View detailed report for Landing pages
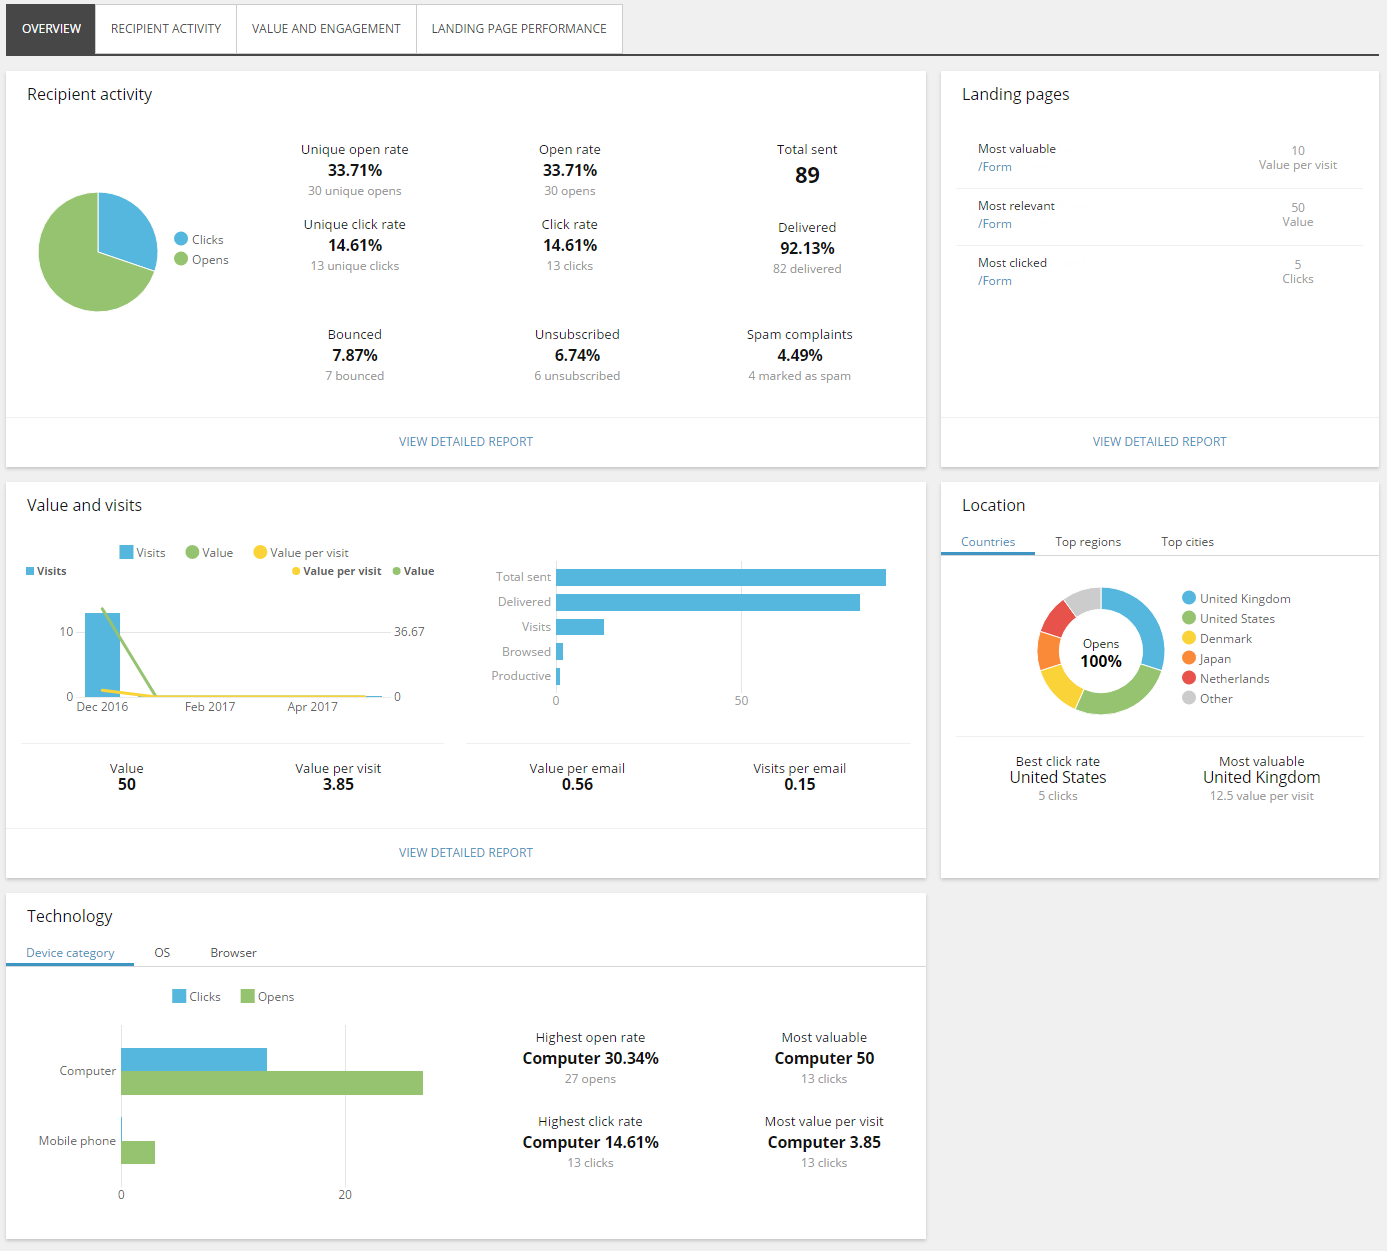The image size is (1387, 1251). pos(1159,442)
